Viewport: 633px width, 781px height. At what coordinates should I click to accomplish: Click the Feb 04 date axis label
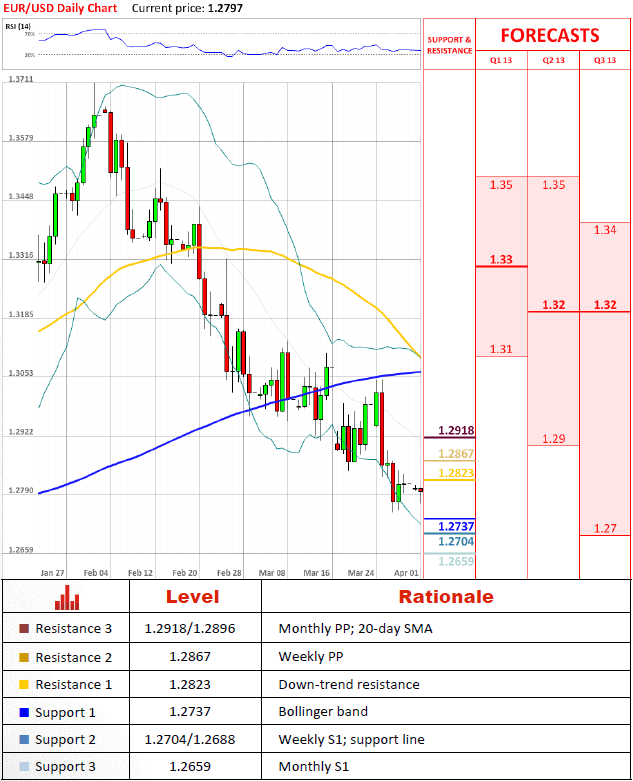pyautogui.click(x=96, y=573)
